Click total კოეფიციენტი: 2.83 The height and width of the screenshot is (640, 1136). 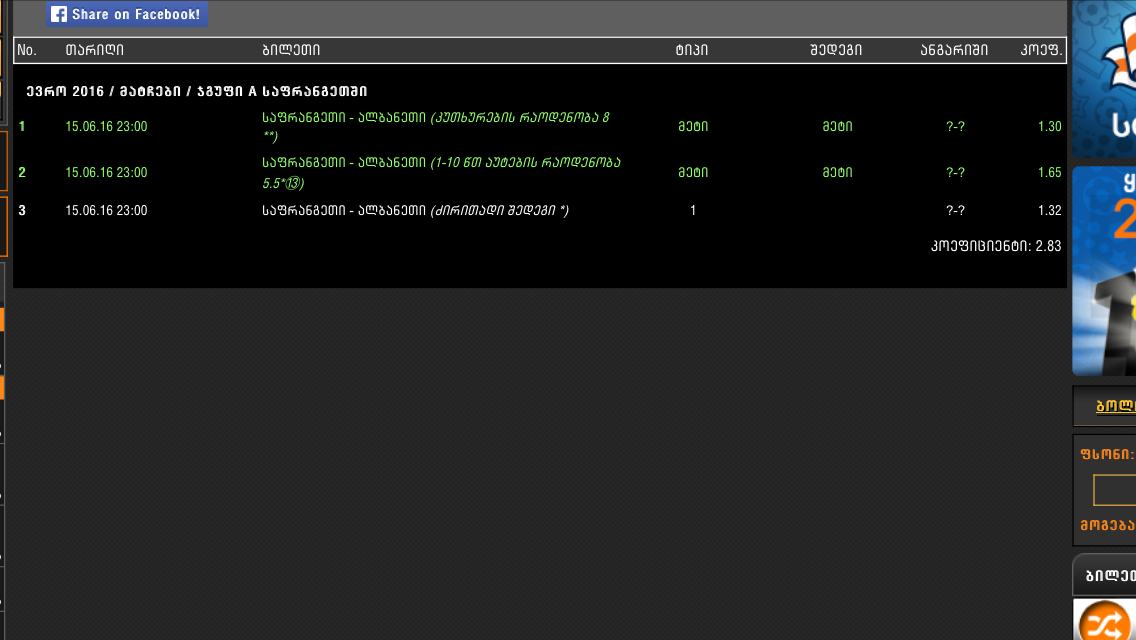pyautogui.click(x=995, y=246)
